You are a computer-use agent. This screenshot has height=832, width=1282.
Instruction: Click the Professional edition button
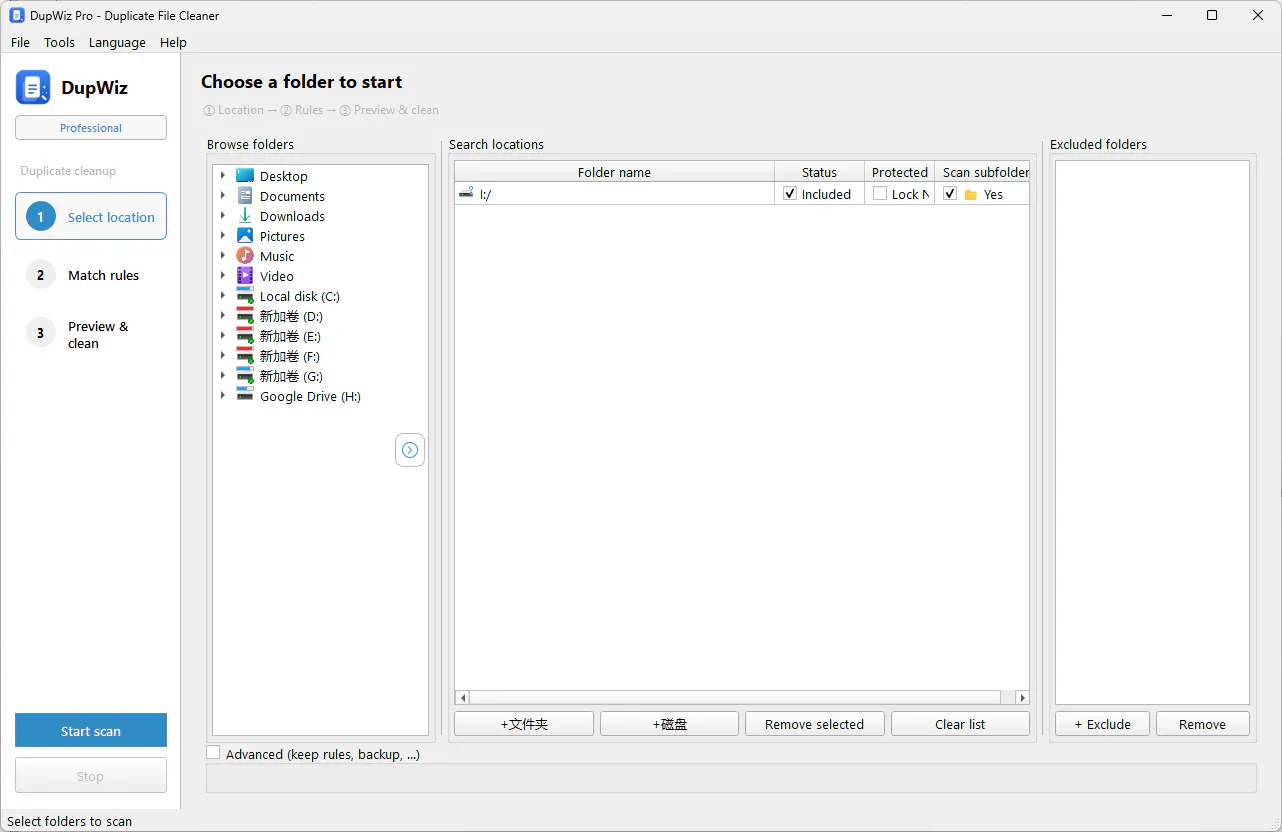tap(91, 128)
